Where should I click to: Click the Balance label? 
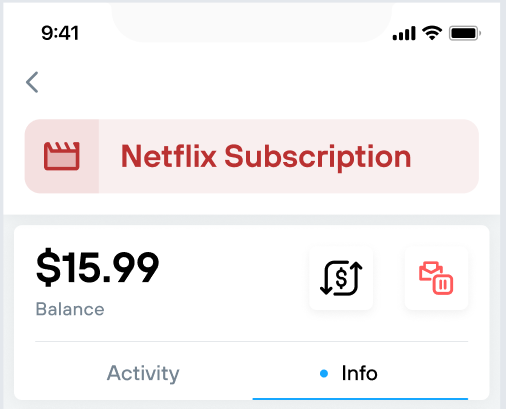[x=70, y=309]
